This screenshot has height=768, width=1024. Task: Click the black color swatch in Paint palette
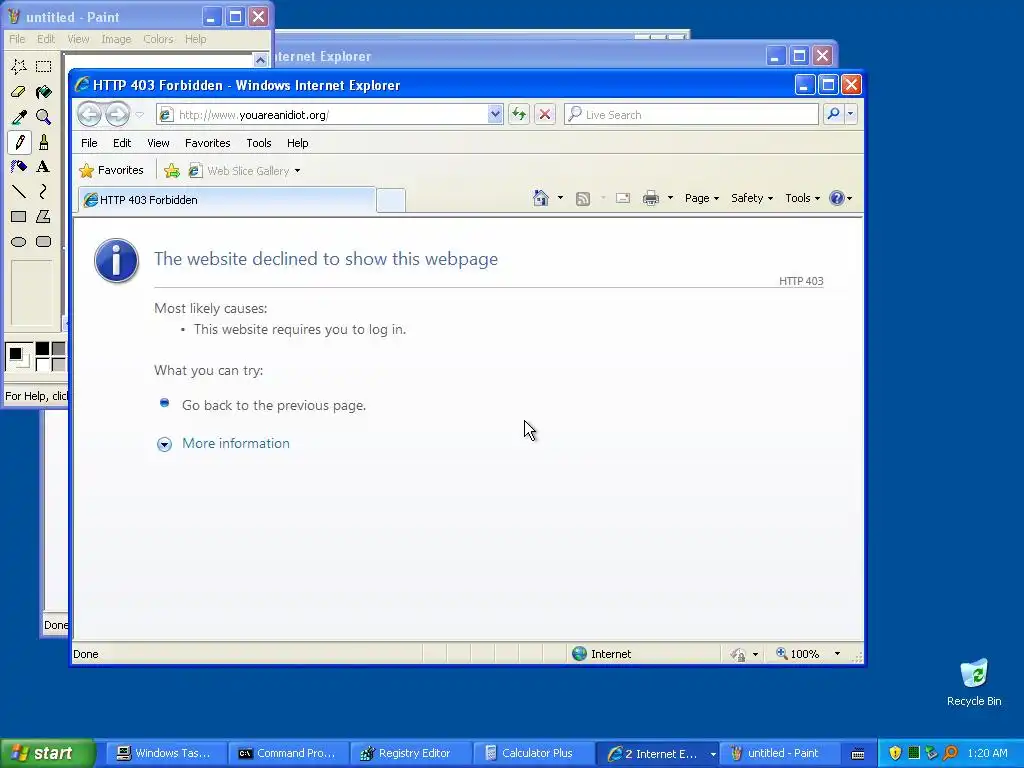pos(42,349)
